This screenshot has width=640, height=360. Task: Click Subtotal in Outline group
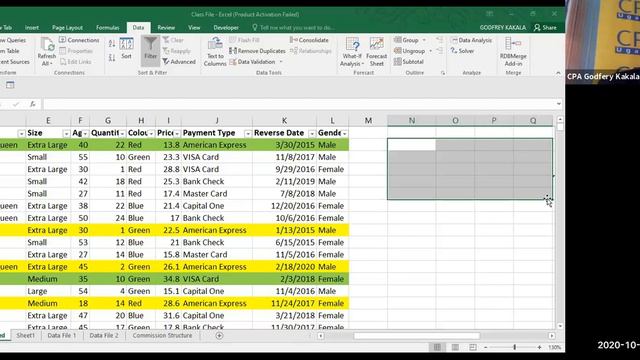(409, 62)
